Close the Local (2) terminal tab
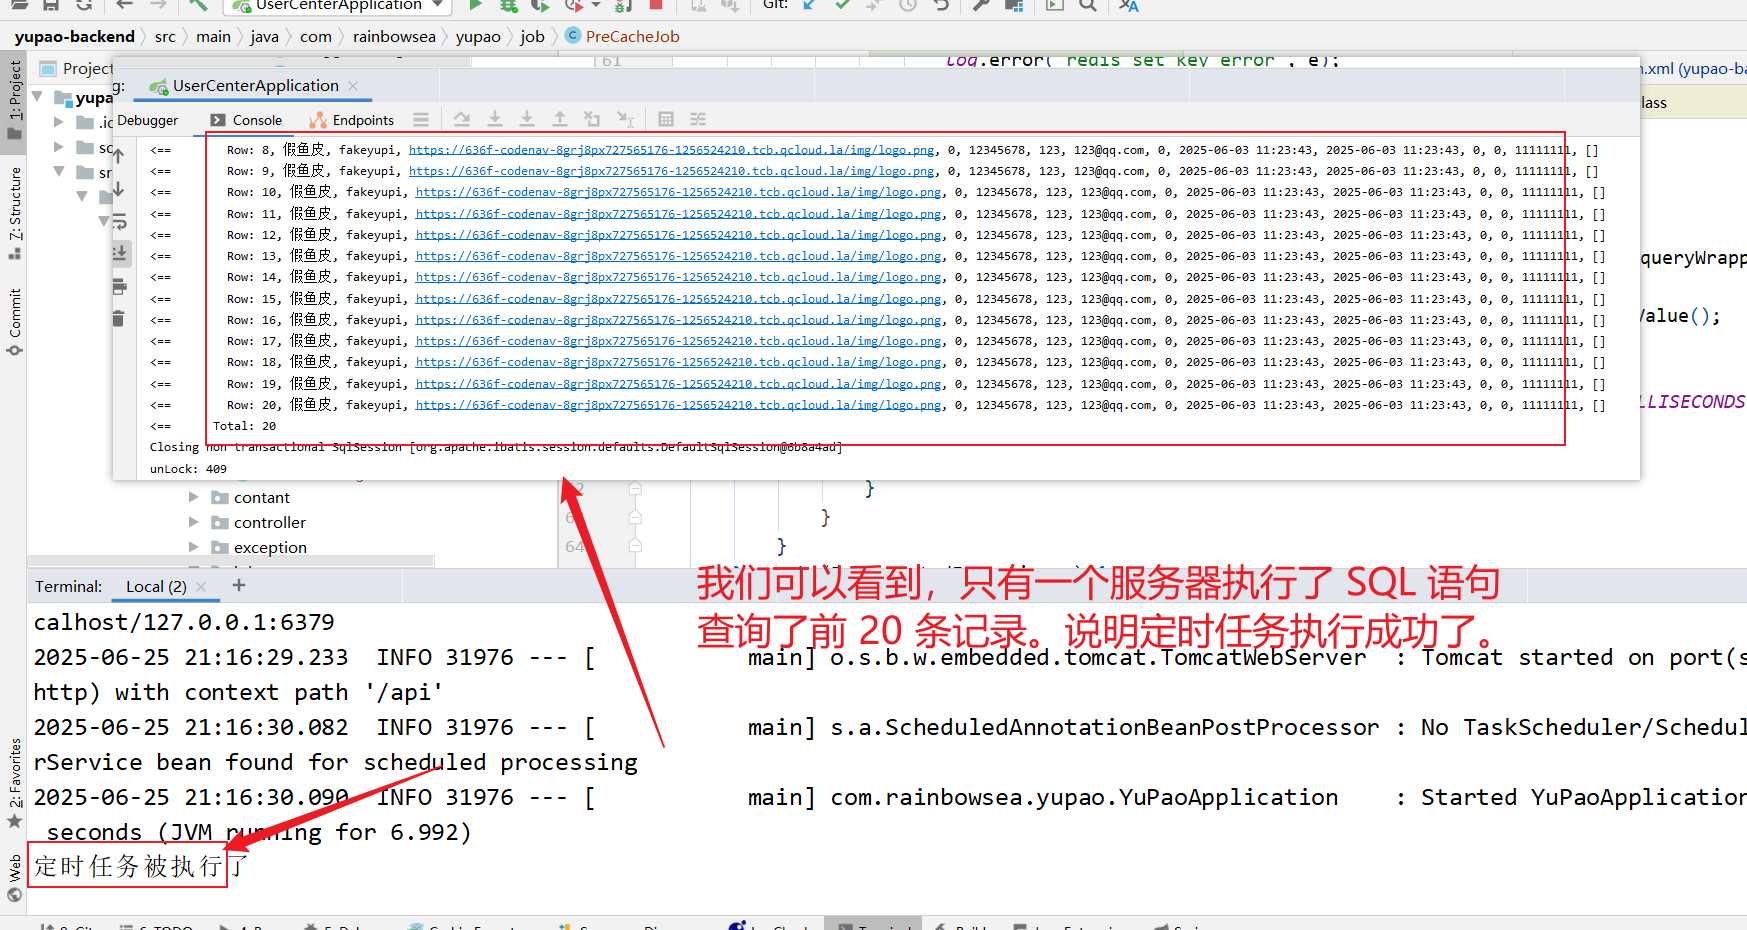Viewport: 1747px width, 930px height. (201, 587)
